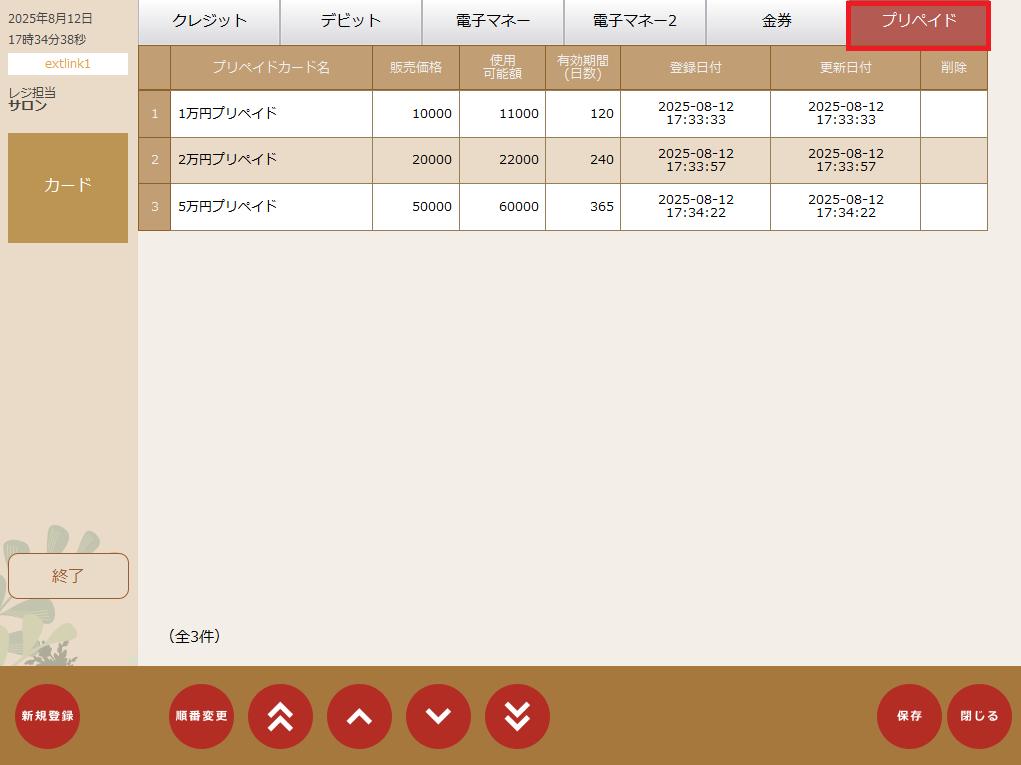Go to the 電子マネー2 tab
Screen dimensions: 1021x765
635,22
